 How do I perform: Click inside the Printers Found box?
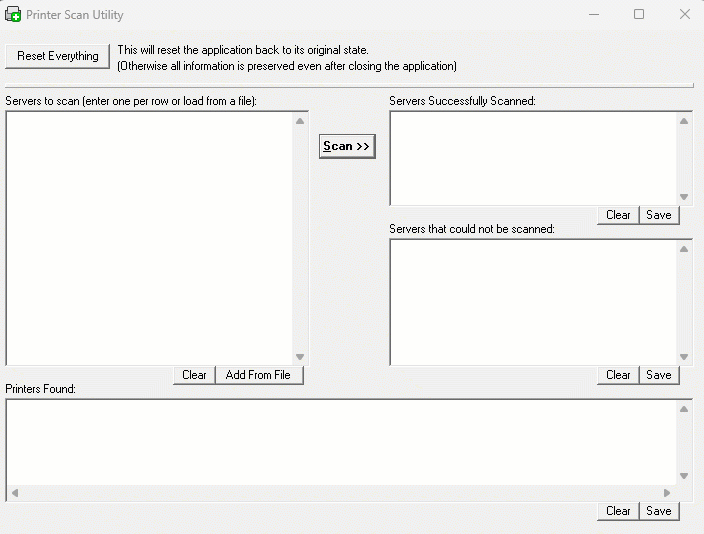point(341,442)
